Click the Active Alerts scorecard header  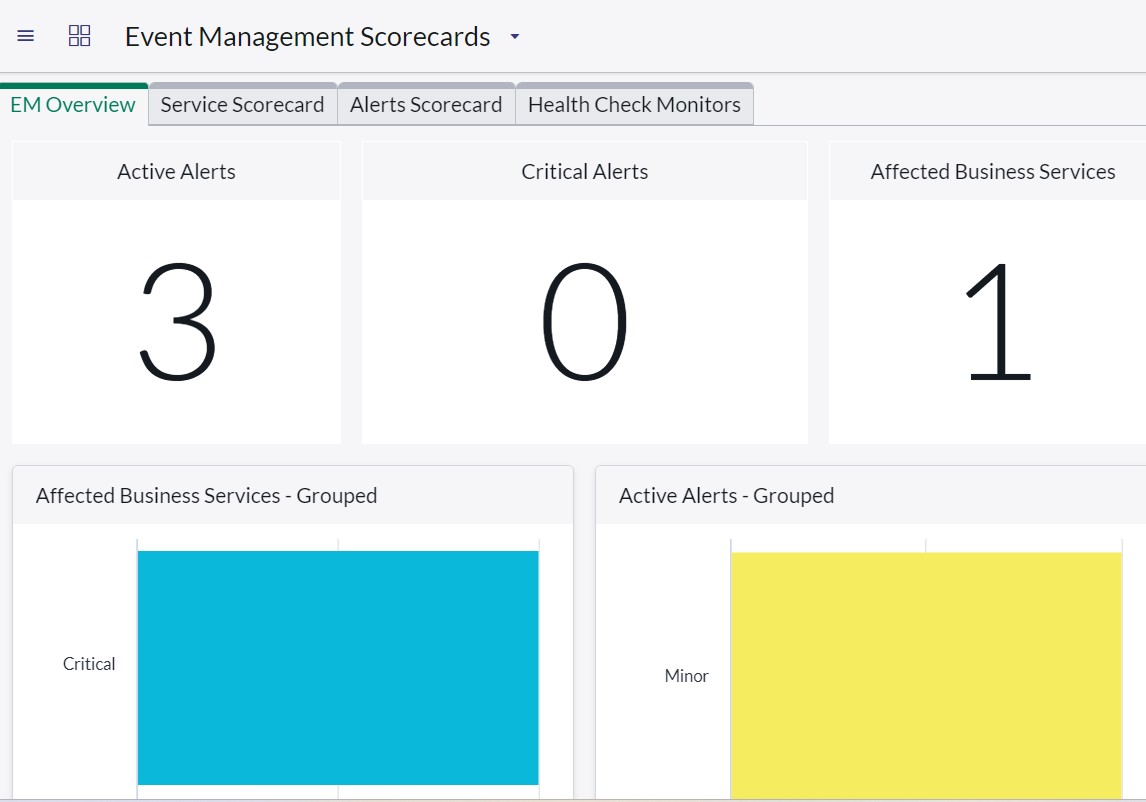point(176,171)
